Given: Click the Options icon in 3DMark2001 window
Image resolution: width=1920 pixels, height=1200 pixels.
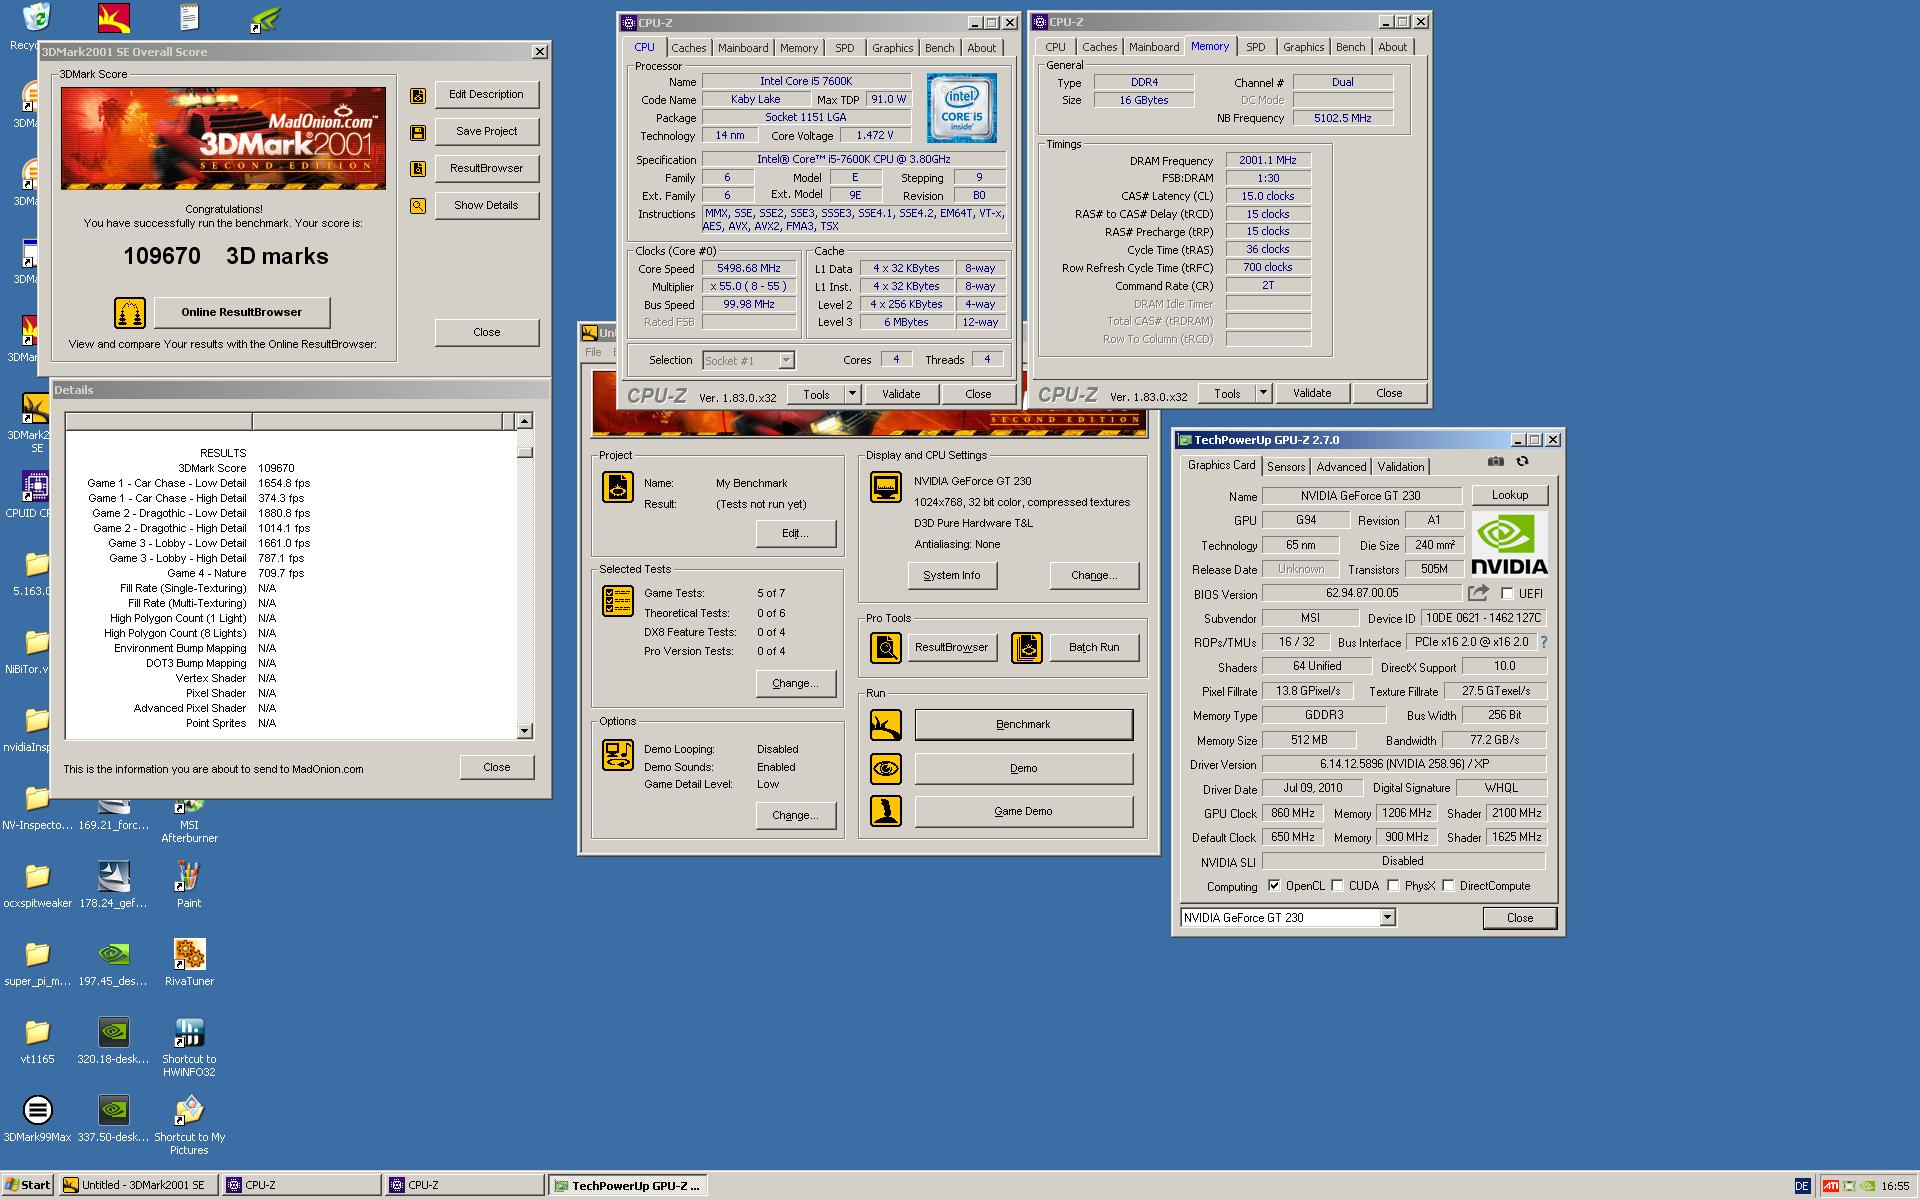Looking at the screenshot, I should click(x=618, y=755).
